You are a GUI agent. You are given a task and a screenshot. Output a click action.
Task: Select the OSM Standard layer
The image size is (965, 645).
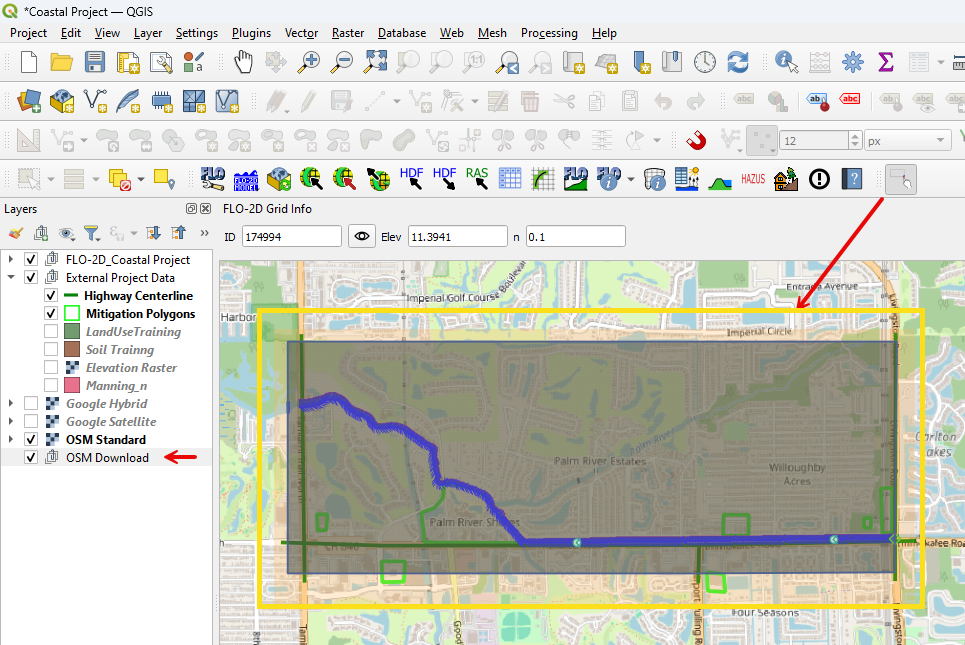[x=105, y=440]
